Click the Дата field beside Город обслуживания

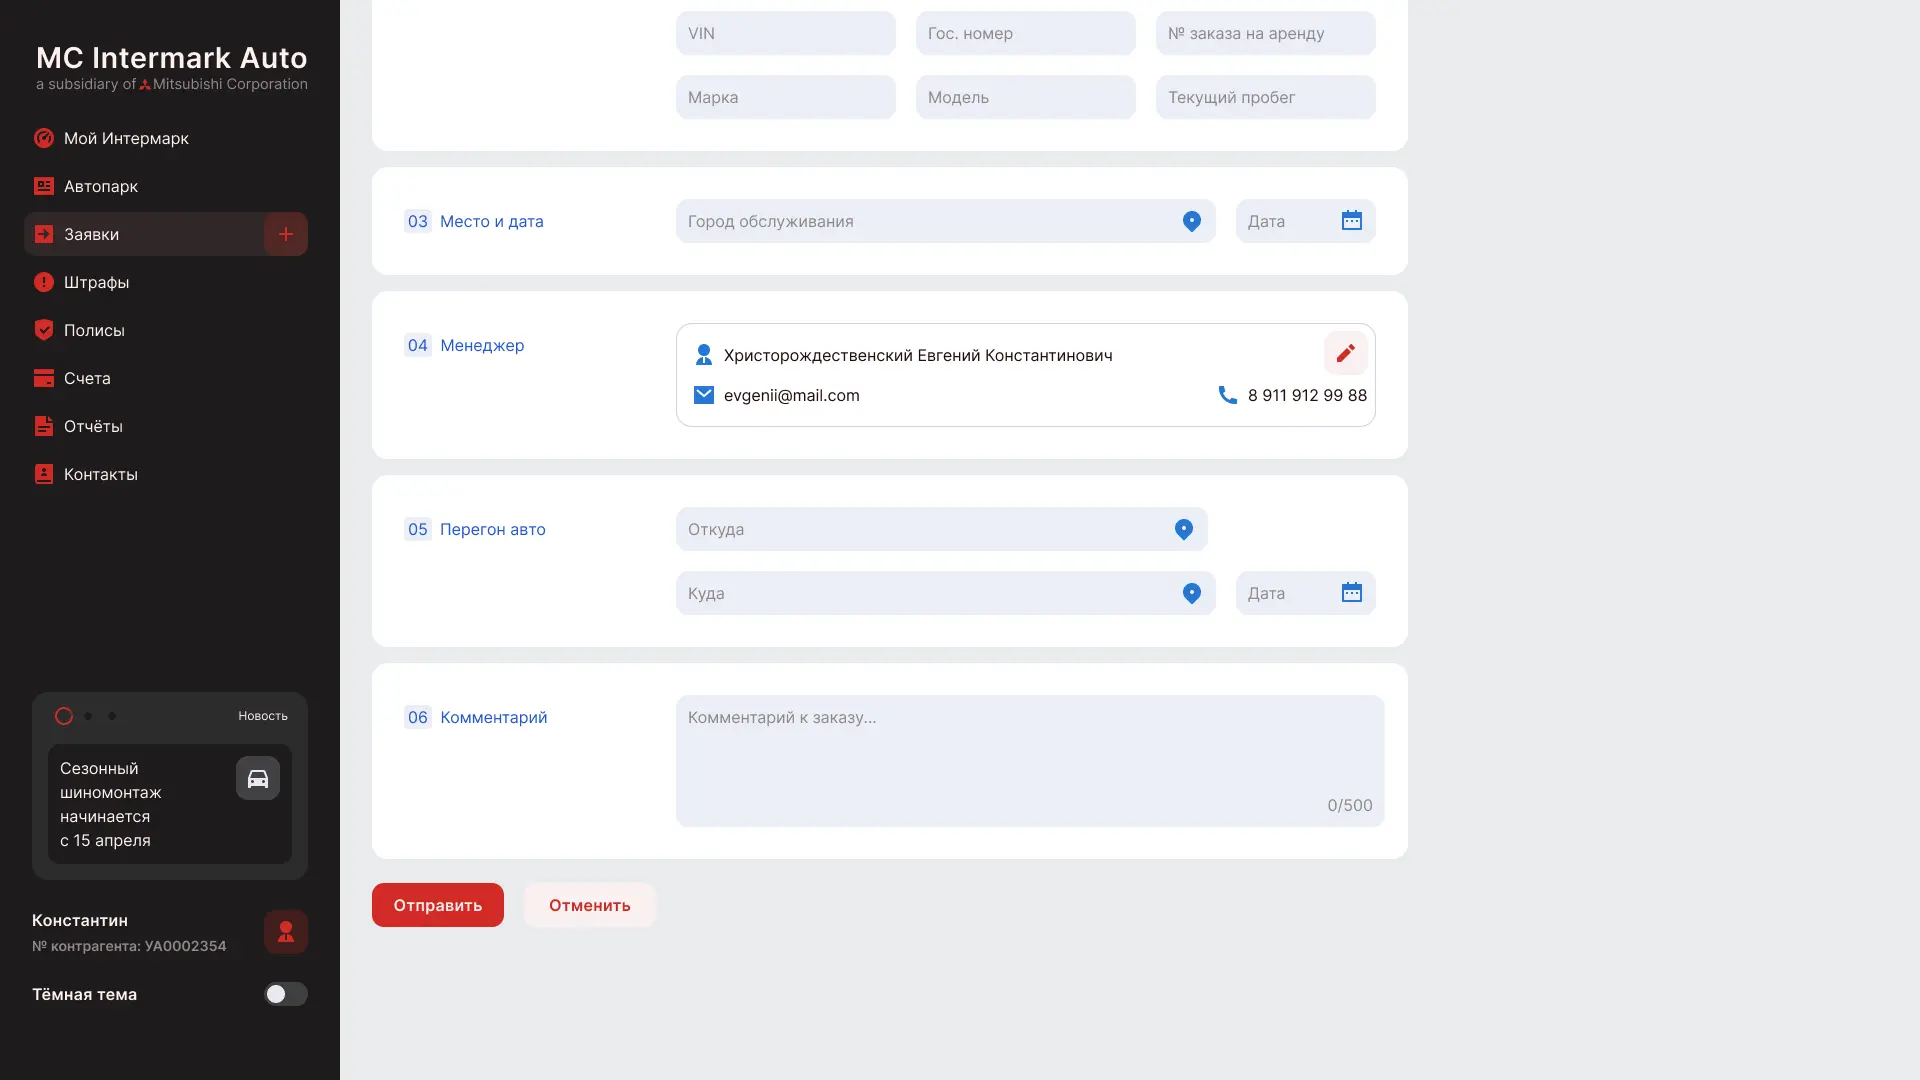1306,221
